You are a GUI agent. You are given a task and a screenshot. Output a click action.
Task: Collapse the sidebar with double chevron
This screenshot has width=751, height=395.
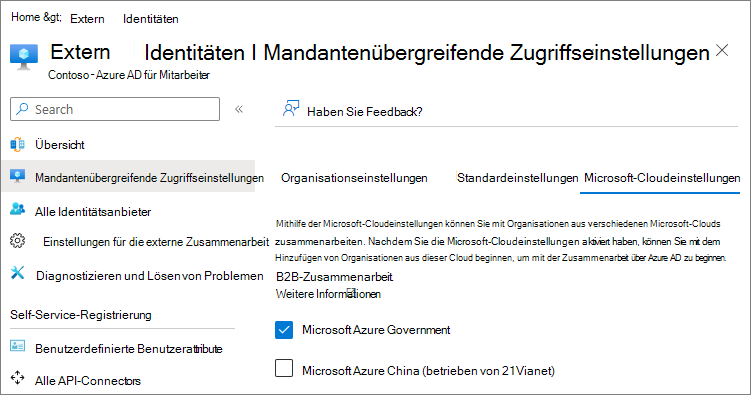click(239, 109)
